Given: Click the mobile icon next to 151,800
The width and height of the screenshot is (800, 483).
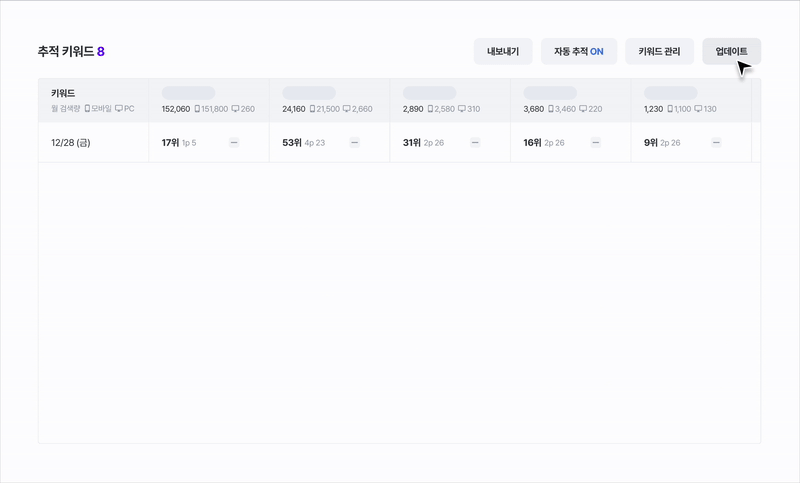Looking at the screenshot, I should pos(197,109).
